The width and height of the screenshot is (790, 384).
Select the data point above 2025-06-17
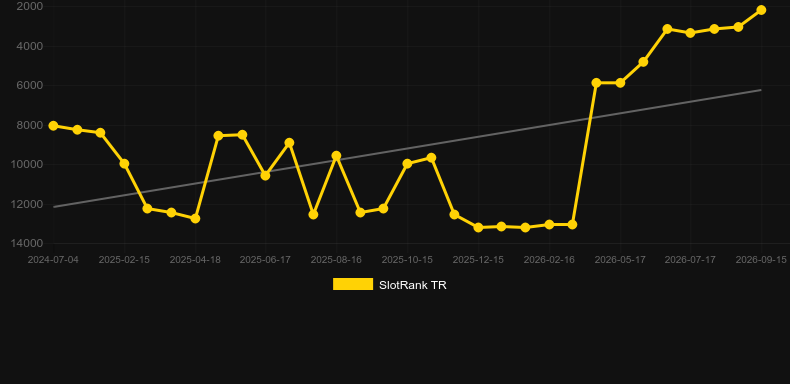point(266,175)
